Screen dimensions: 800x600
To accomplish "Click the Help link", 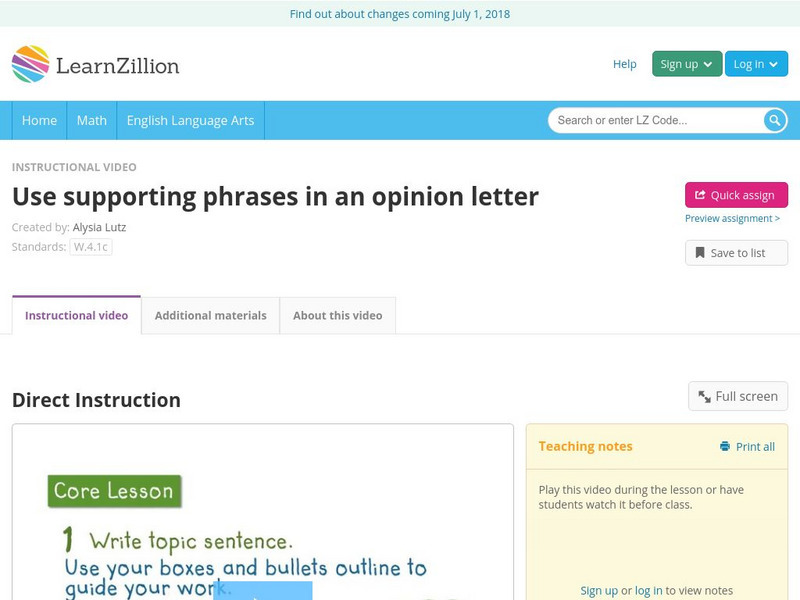I will pos(624,64).
